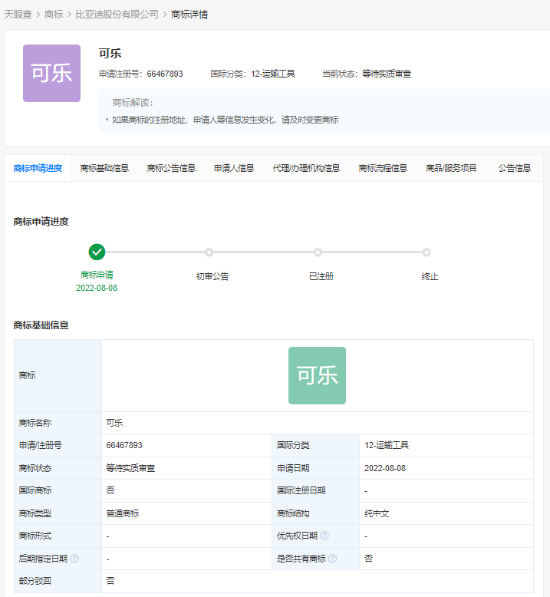Open the 申请人信息 tab

pyautogui.click(x=234, y=168)
